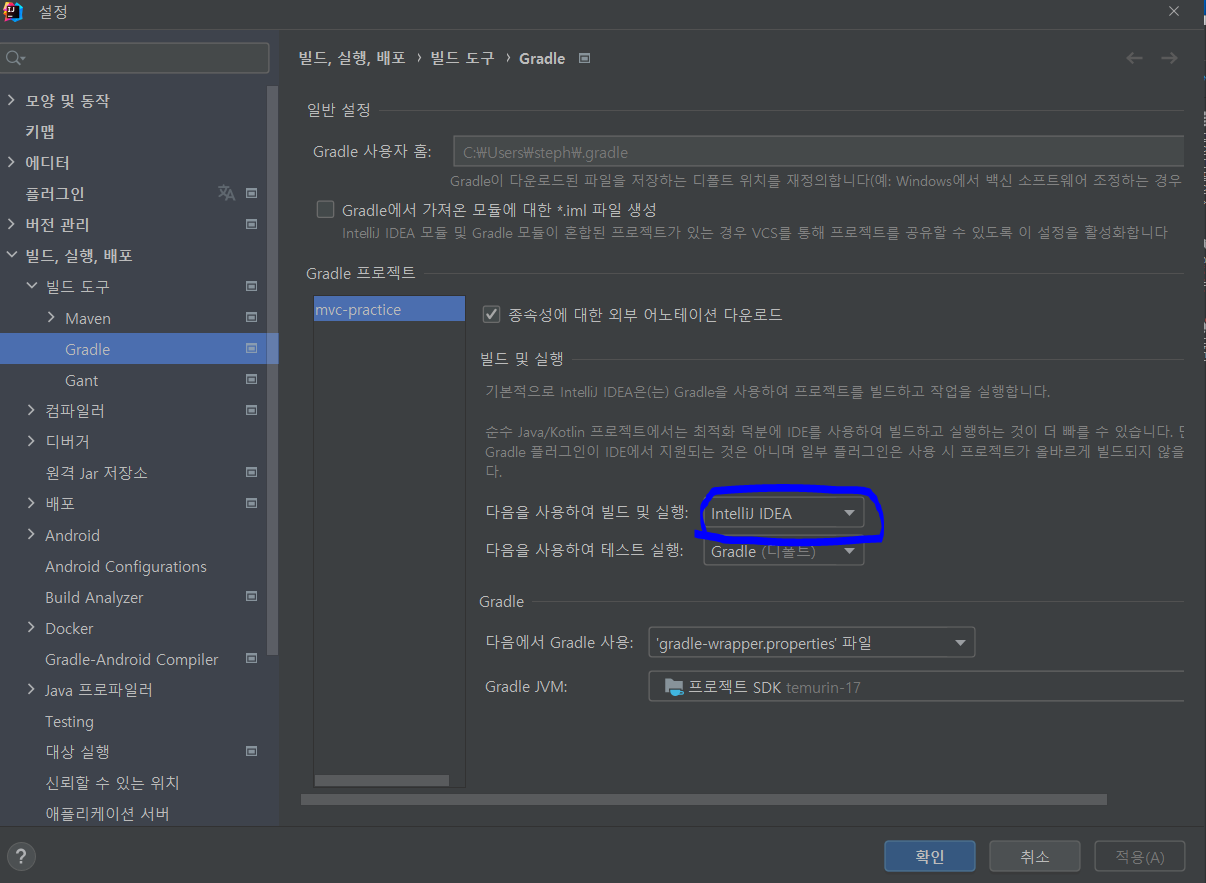Viewport: 1206px width, 883px height.
Task: Go forward with the right arrow icon
Action: [1169, 58]
